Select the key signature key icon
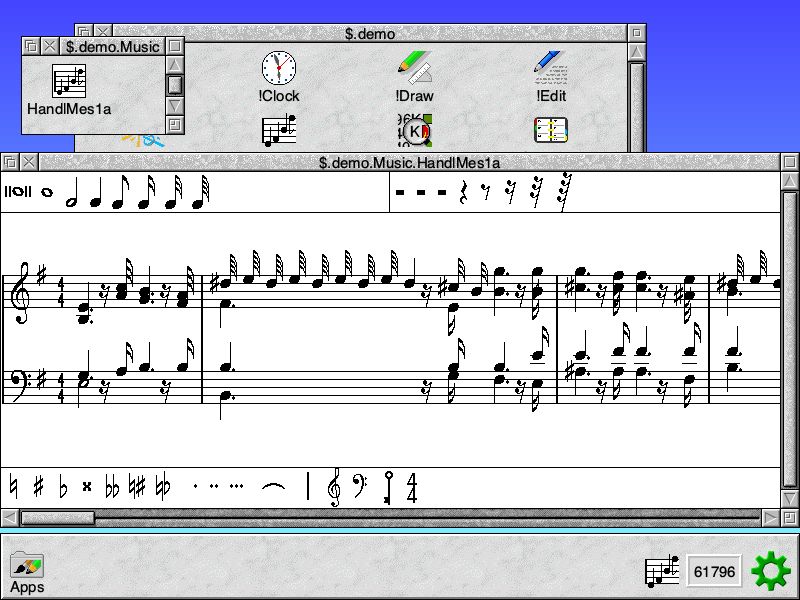 388,487
